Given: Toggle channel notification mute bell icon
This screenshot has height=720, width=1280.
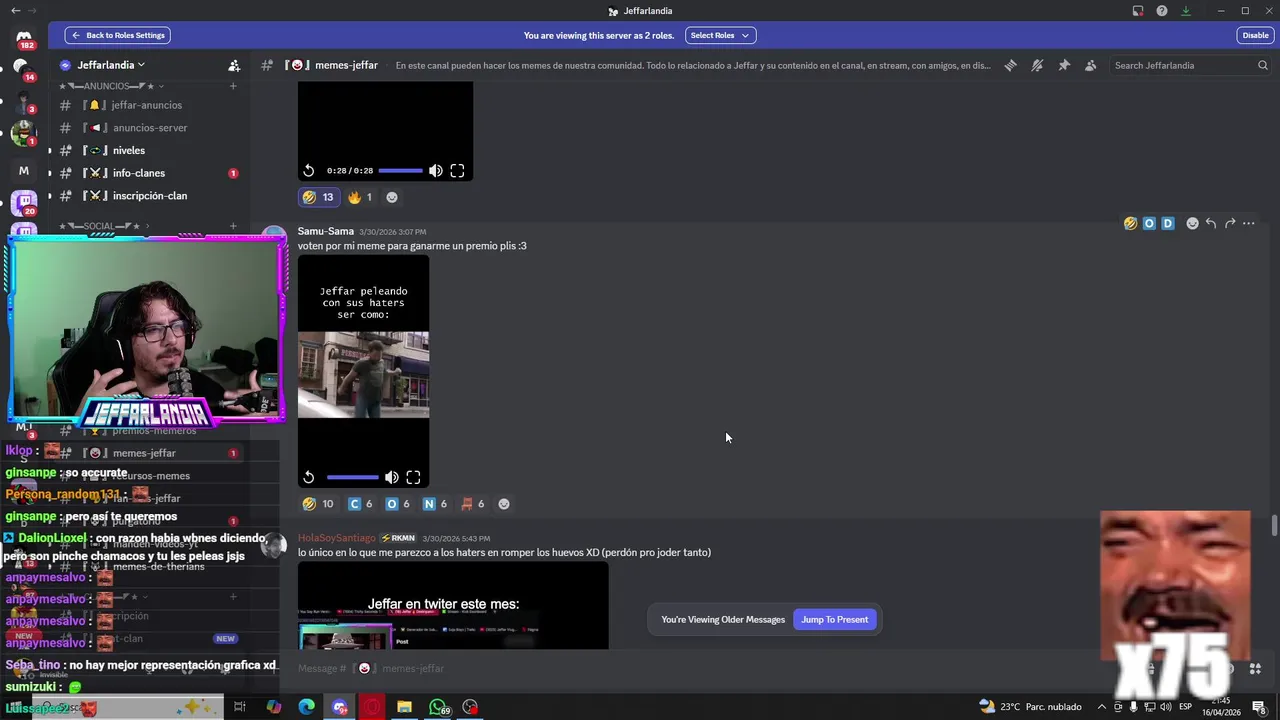Looking at the screenshot, I should pos(1037,65).
